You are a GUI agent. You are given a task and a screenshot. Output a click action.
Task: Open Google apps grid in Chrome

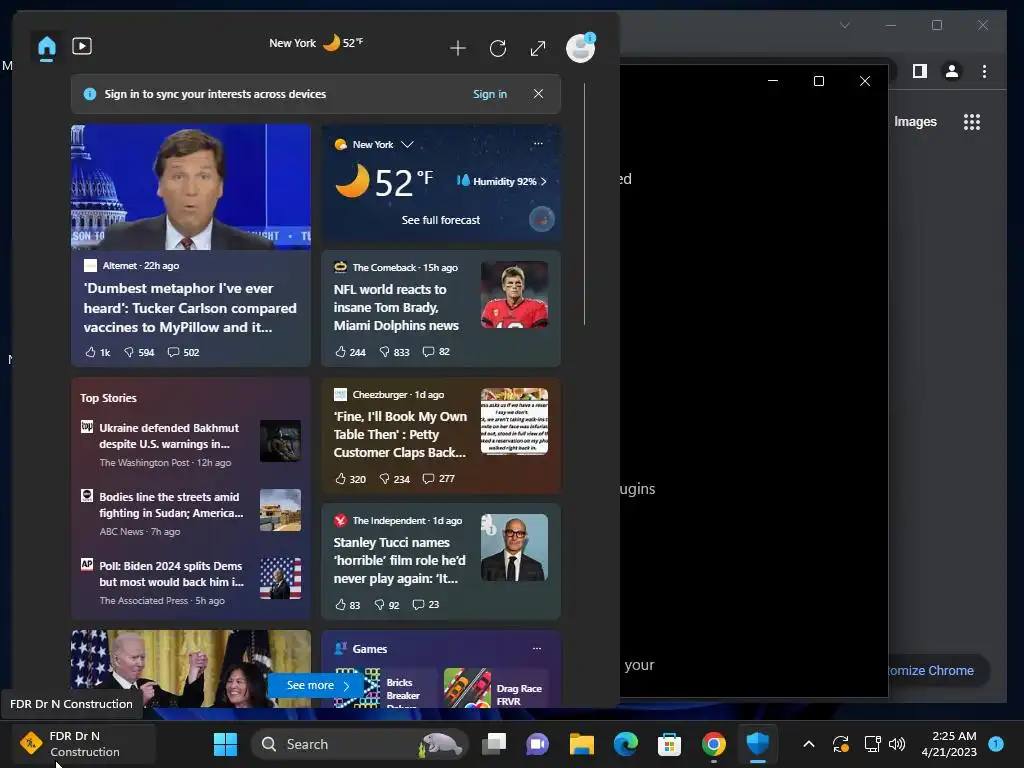[x=972, y=121]
